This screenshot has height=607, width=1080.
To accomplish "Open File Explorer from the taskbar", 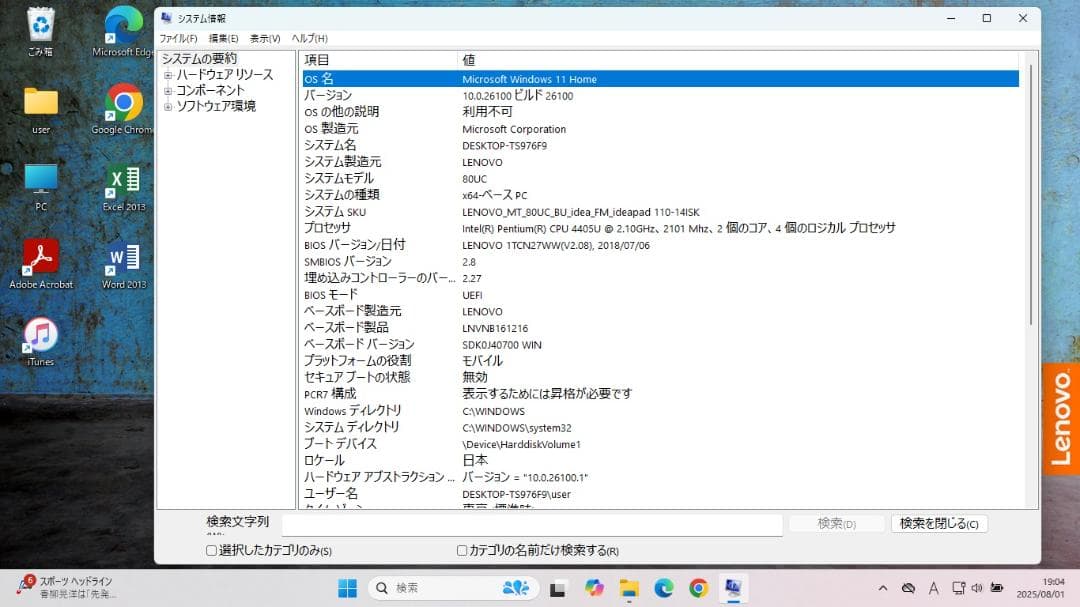I will click(629, 588).
